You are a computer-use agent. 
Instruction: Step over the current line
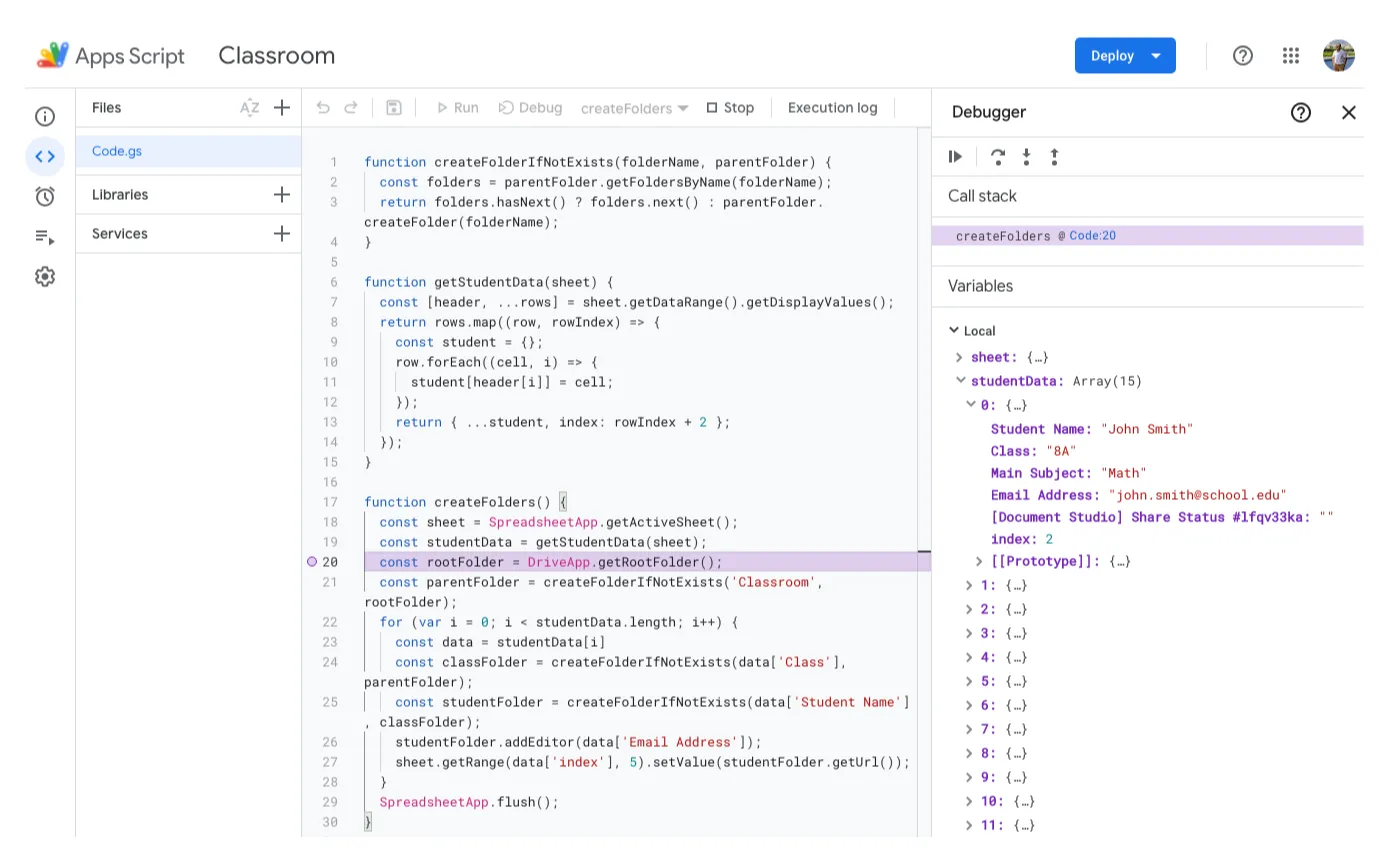[x=996, y=156]
